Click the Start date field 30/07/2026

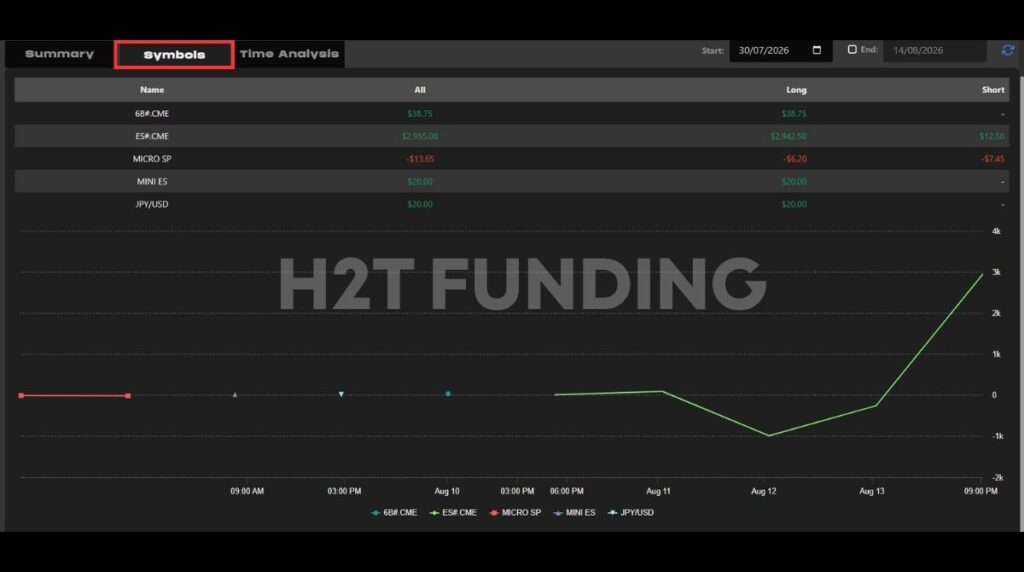click(x=780, y=50)
